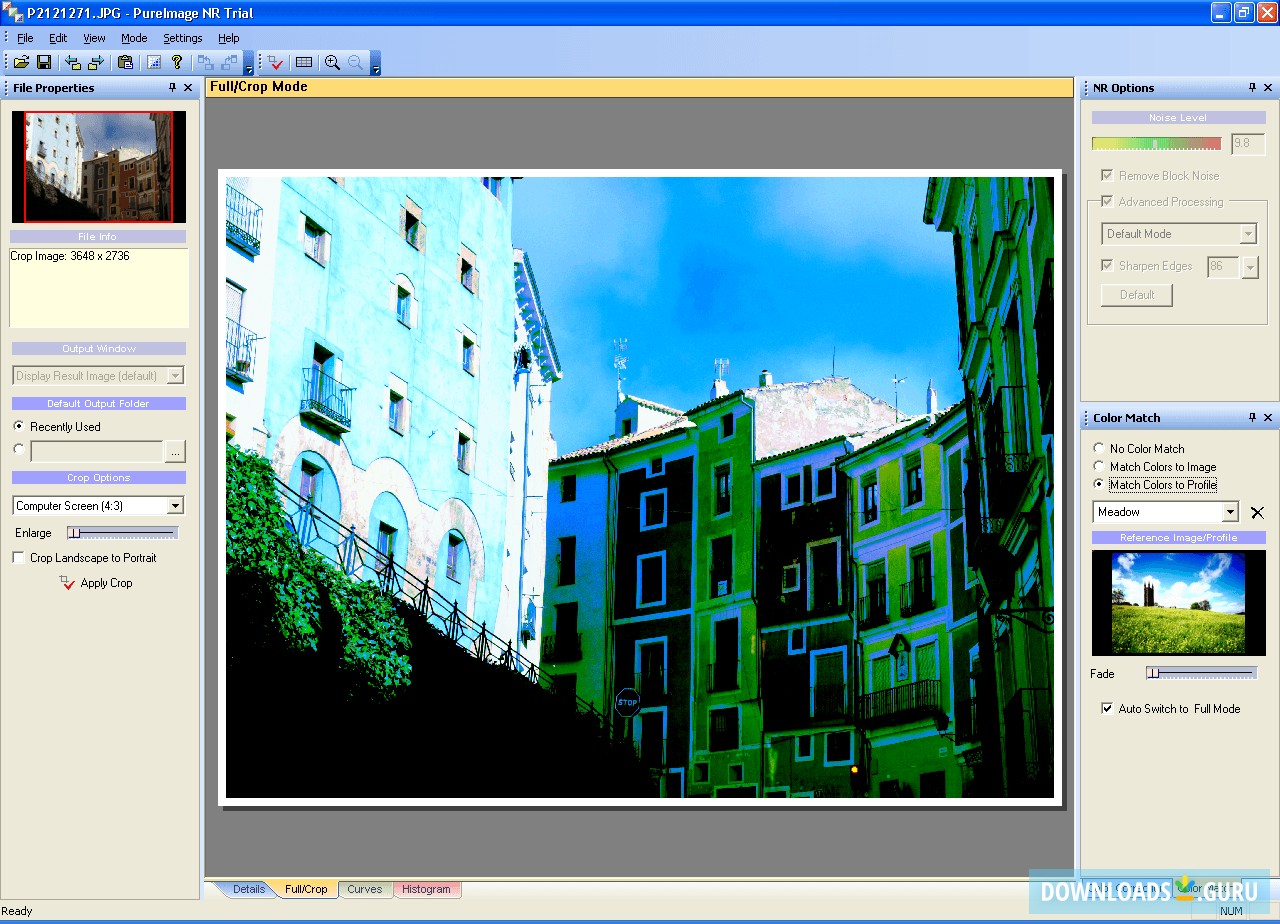This screenshot has height=924, width=1280.
Task: Enable Crop Landscape to Portrait
Action: [x=17, y=558]
